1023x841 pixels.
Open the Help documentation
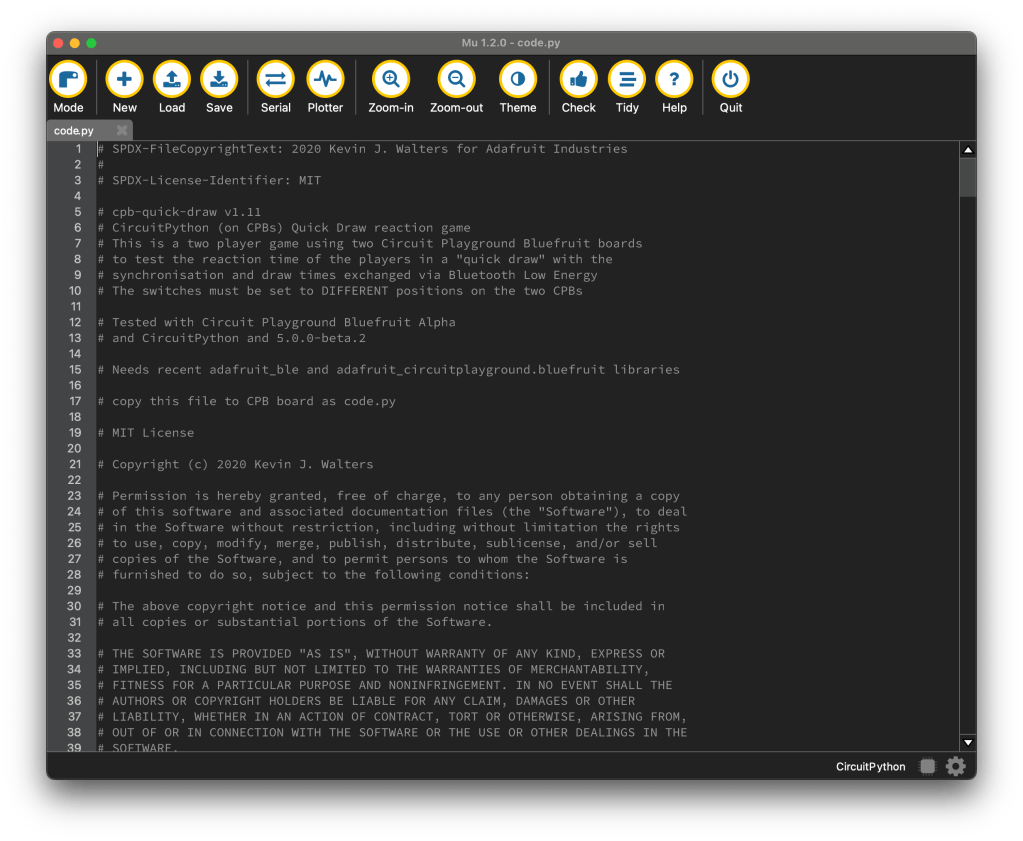675,80
